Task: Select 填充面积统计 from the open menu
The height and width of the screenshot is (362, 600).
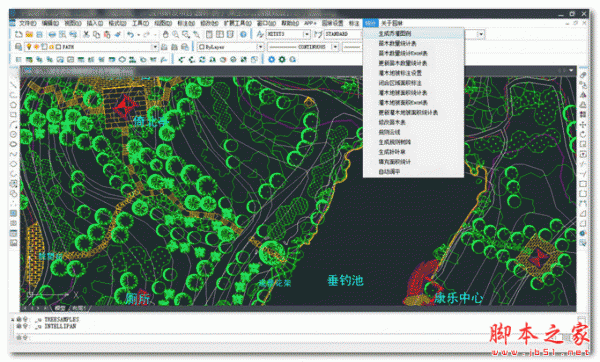Action: click(x=395, y=162)
